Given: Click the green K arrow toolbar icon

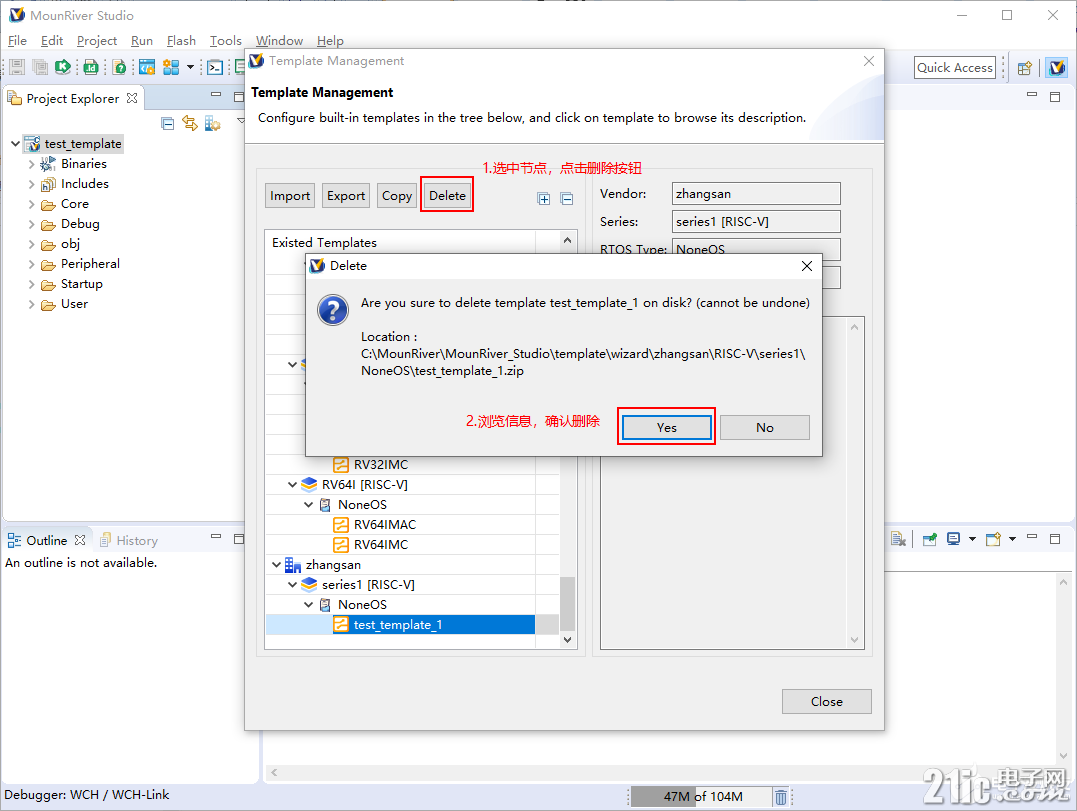Looking at the screenshot, I should coord(63,67).
